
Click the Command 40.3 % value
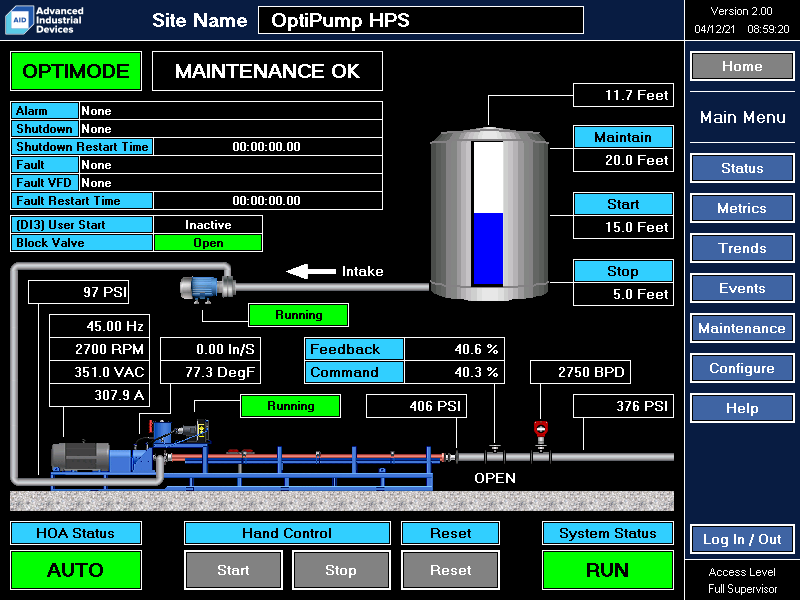click(454, 372)
